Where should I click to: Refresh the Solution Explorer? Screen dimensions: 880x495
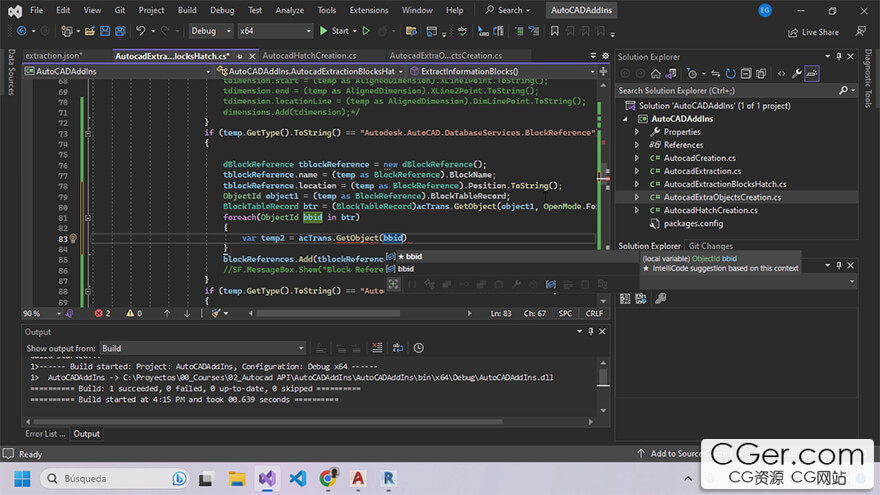point(730,74)
